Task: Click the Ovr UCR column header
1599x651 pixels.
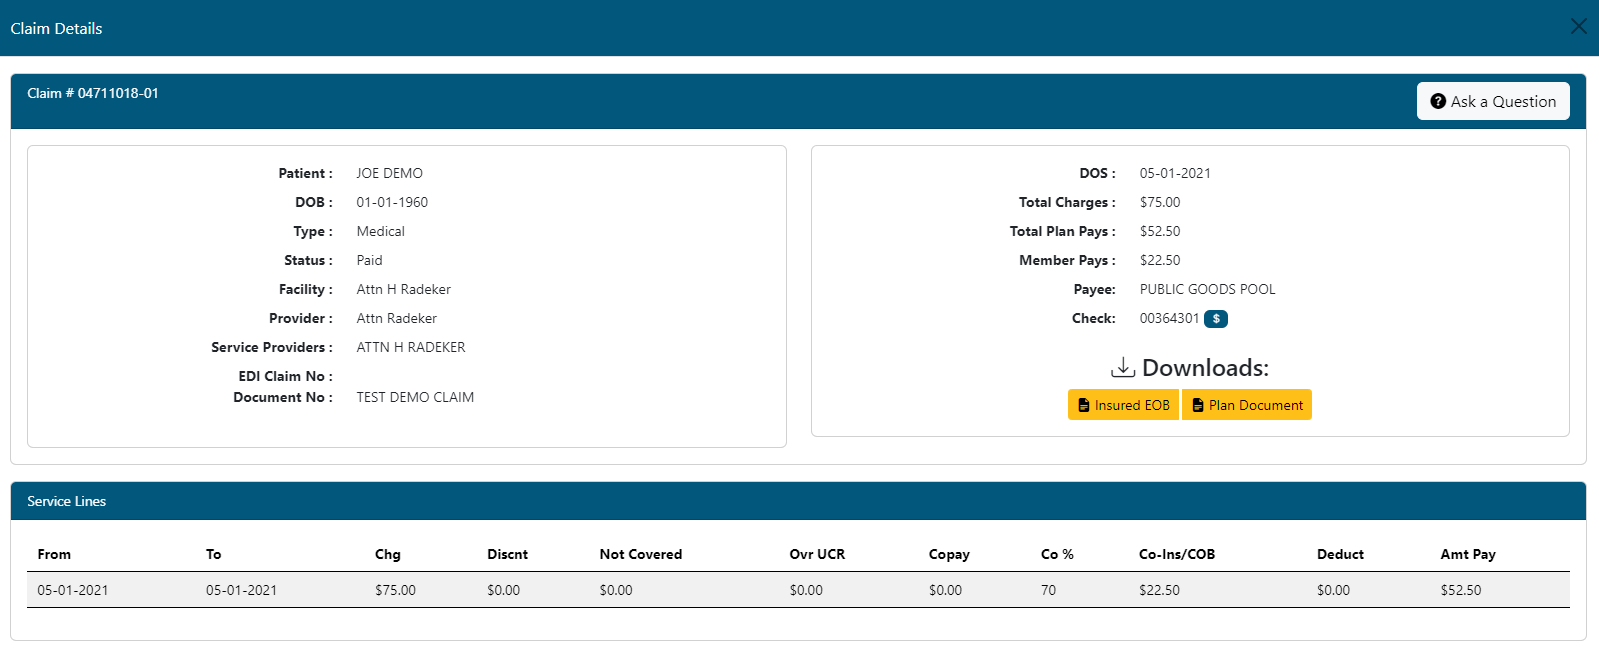Action: (x=817, y=554)
